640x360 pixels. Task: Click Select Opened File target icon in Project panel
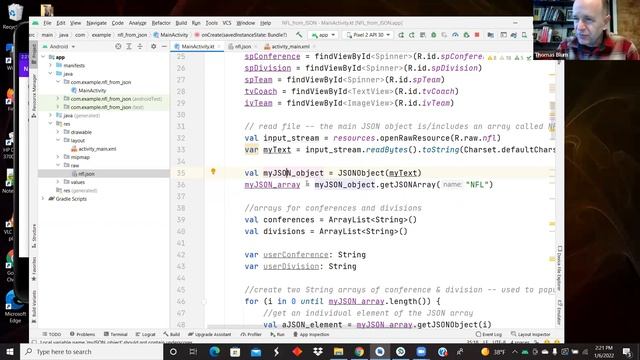click(x=118, y=47)
